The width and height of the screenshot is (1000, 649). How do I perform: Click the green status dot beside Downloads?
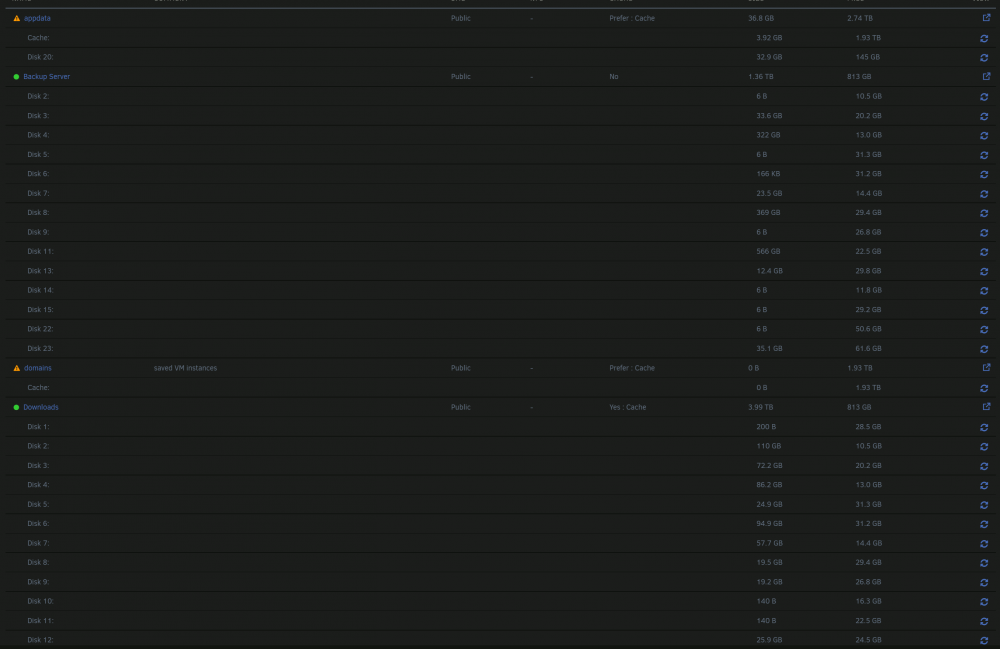point(17,407)
